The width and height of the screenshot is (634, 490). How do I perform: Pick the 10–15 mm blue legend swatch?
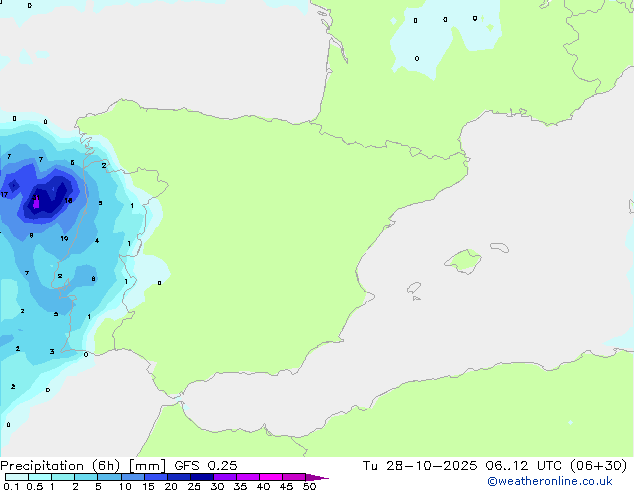click(132, 477)
